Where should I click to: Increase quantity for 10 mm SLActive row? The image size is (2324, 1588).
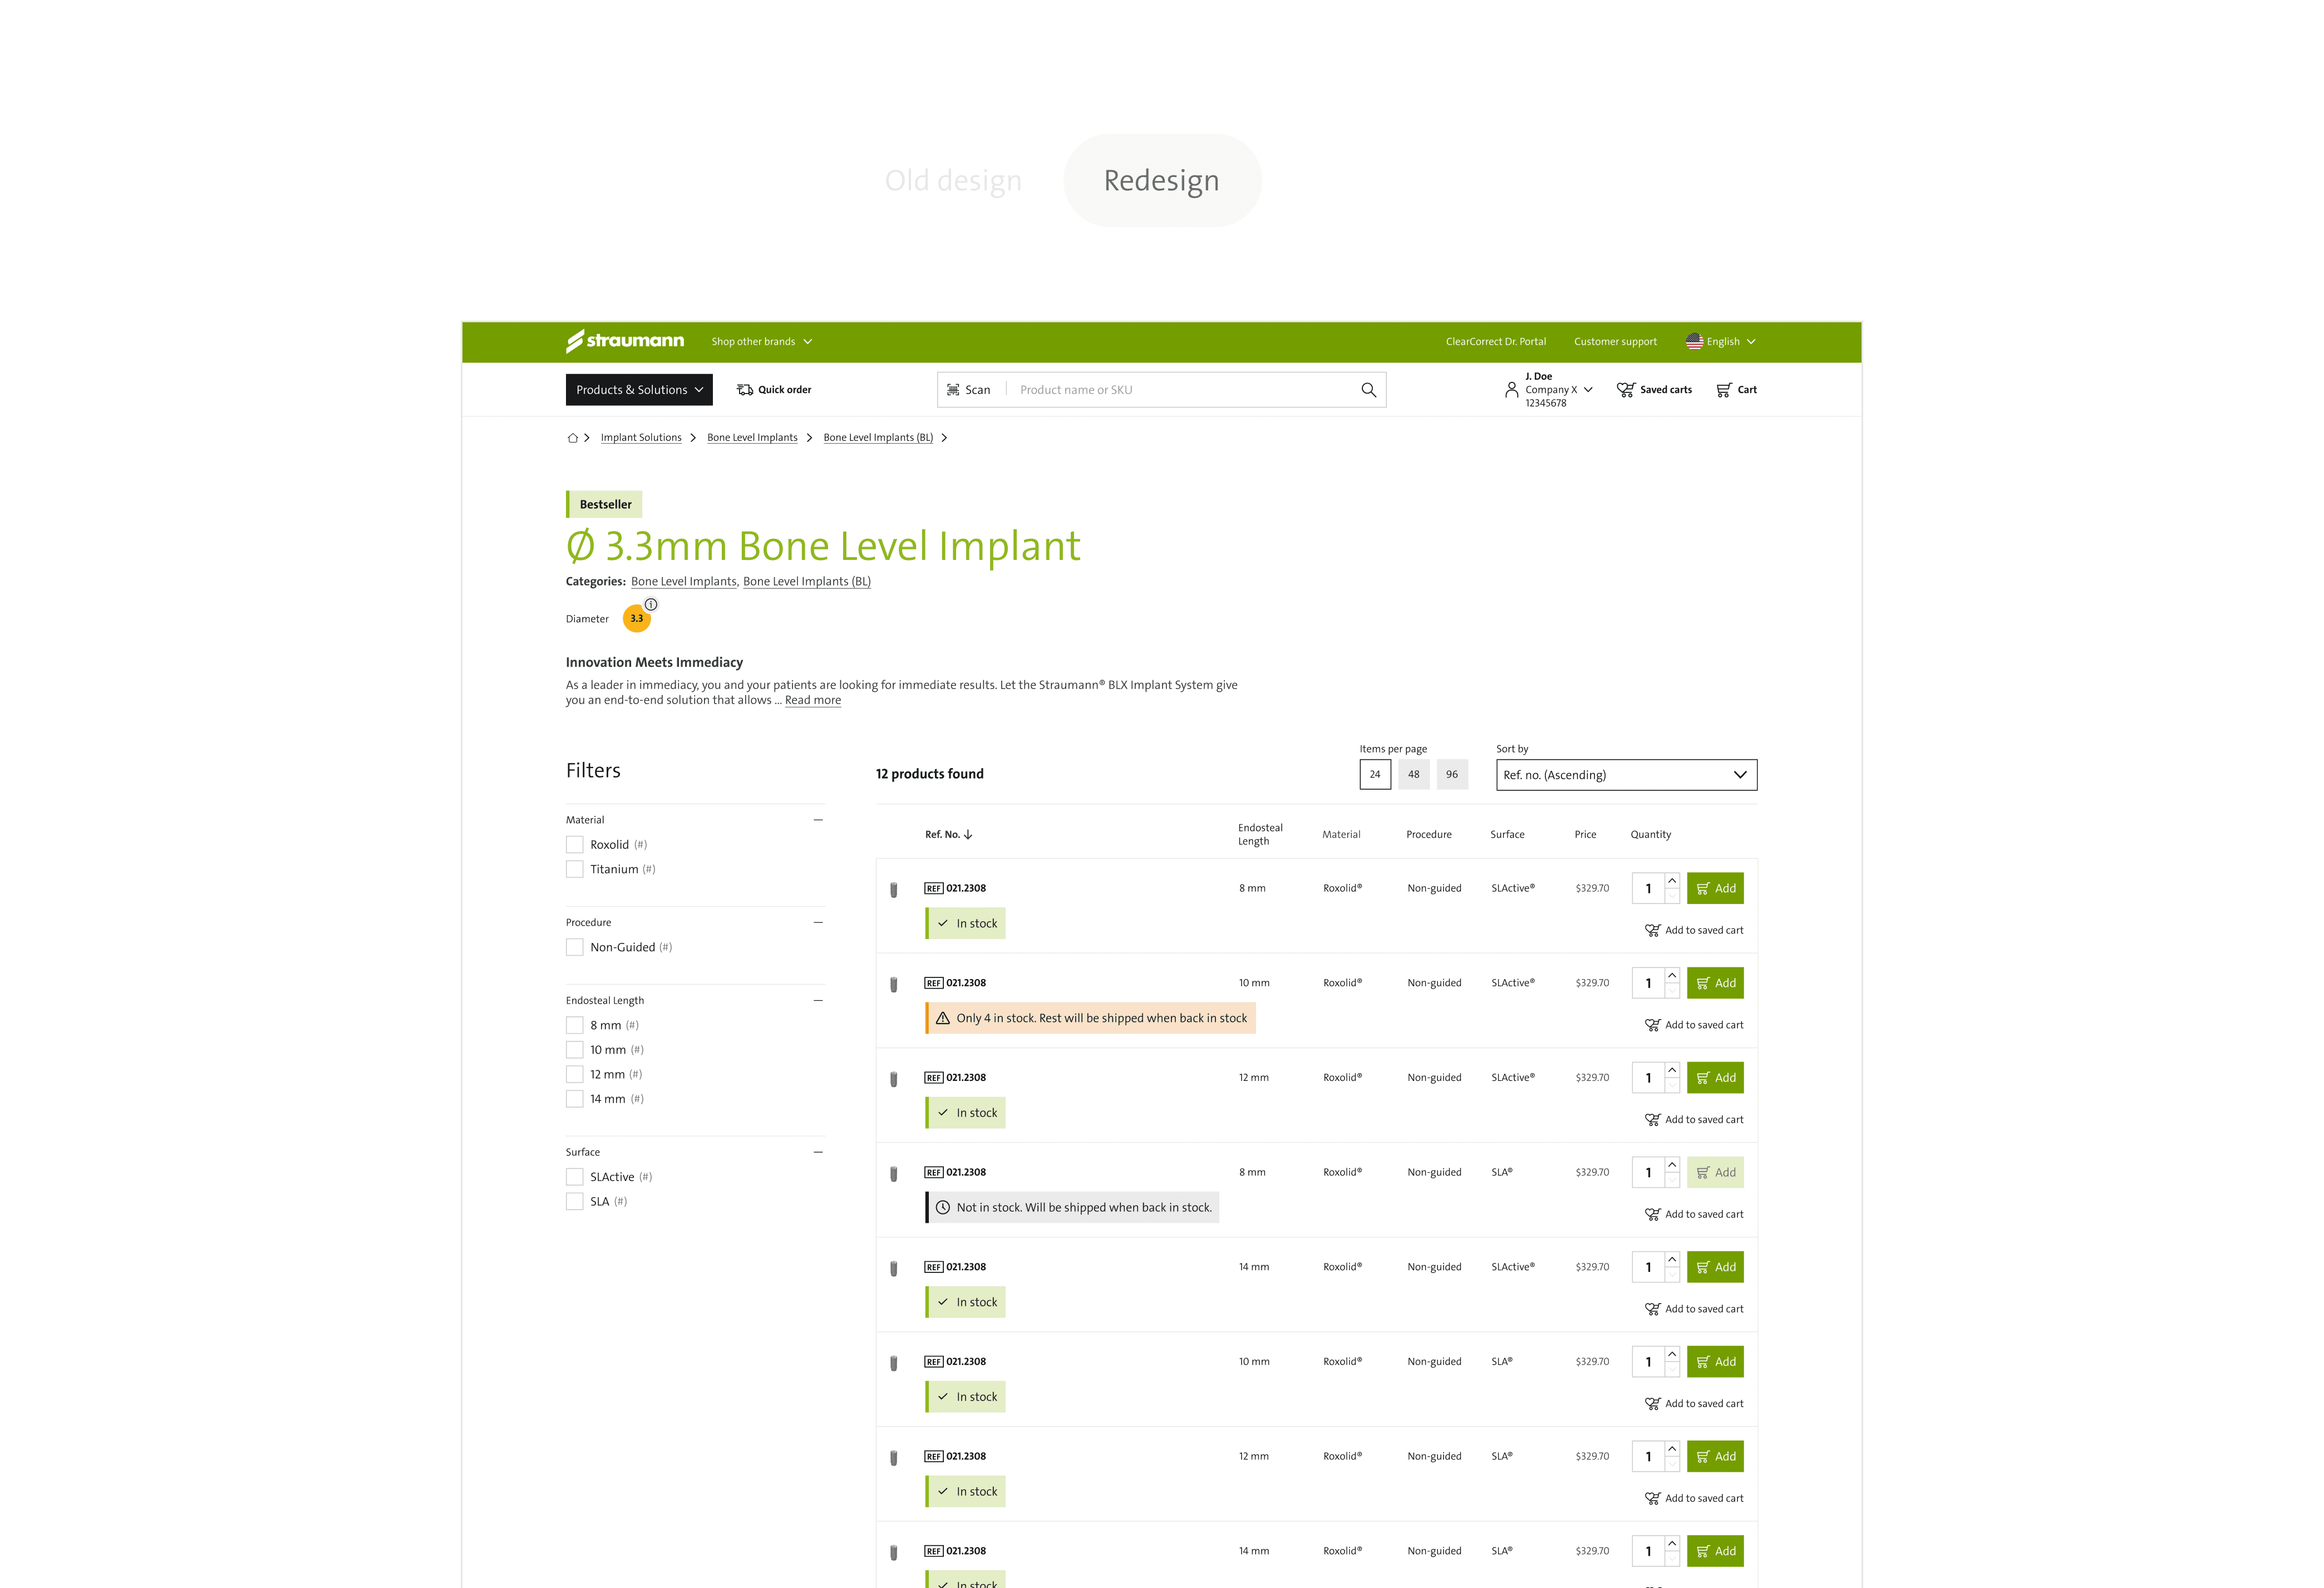click(x=1672, y=976)
